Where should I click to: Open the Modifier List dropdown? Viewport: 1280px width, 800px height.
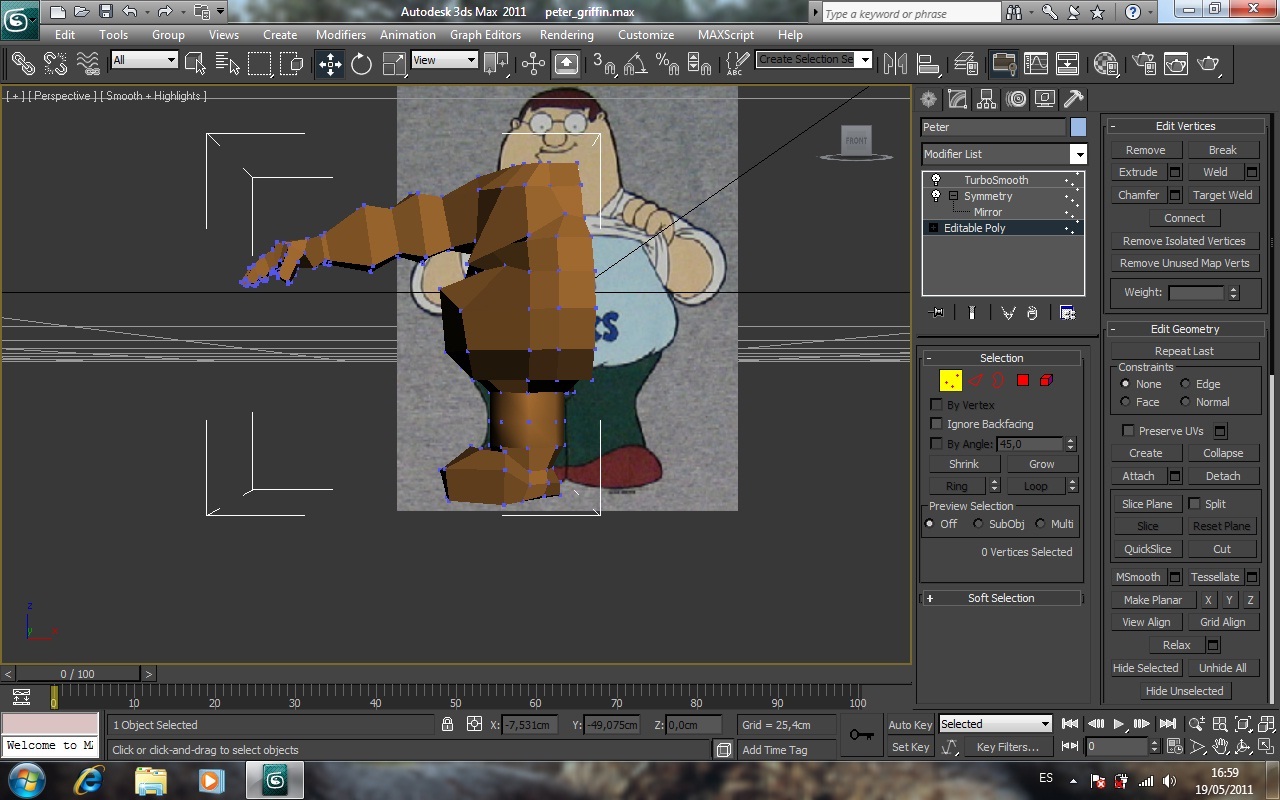[1078, 154]
